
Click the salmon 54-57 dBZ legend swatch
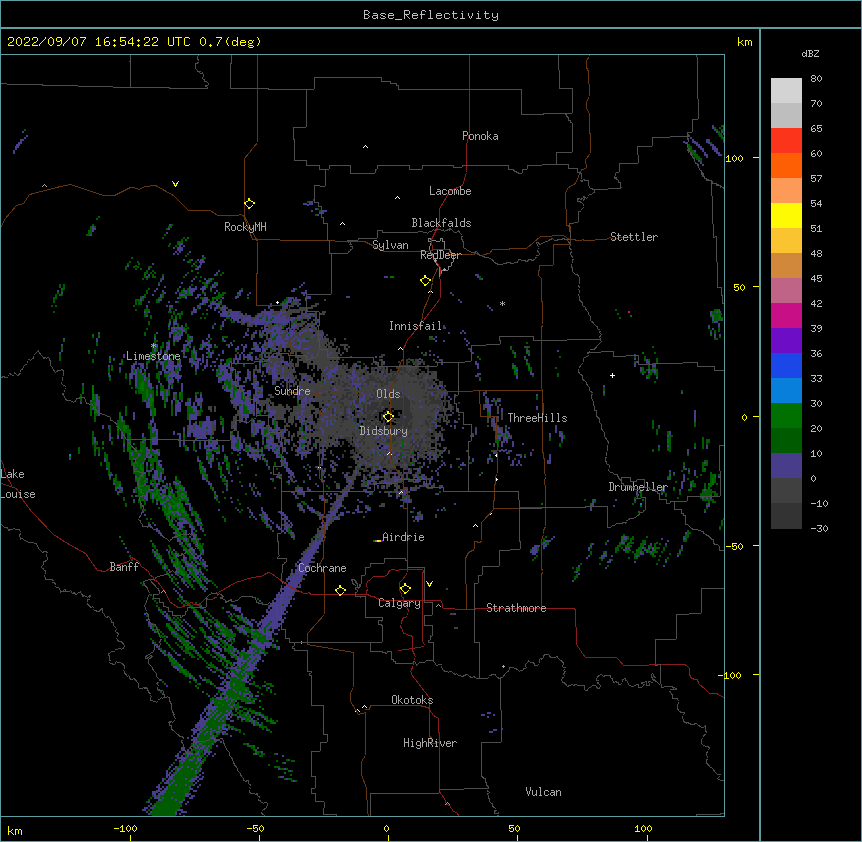point(786,191)
